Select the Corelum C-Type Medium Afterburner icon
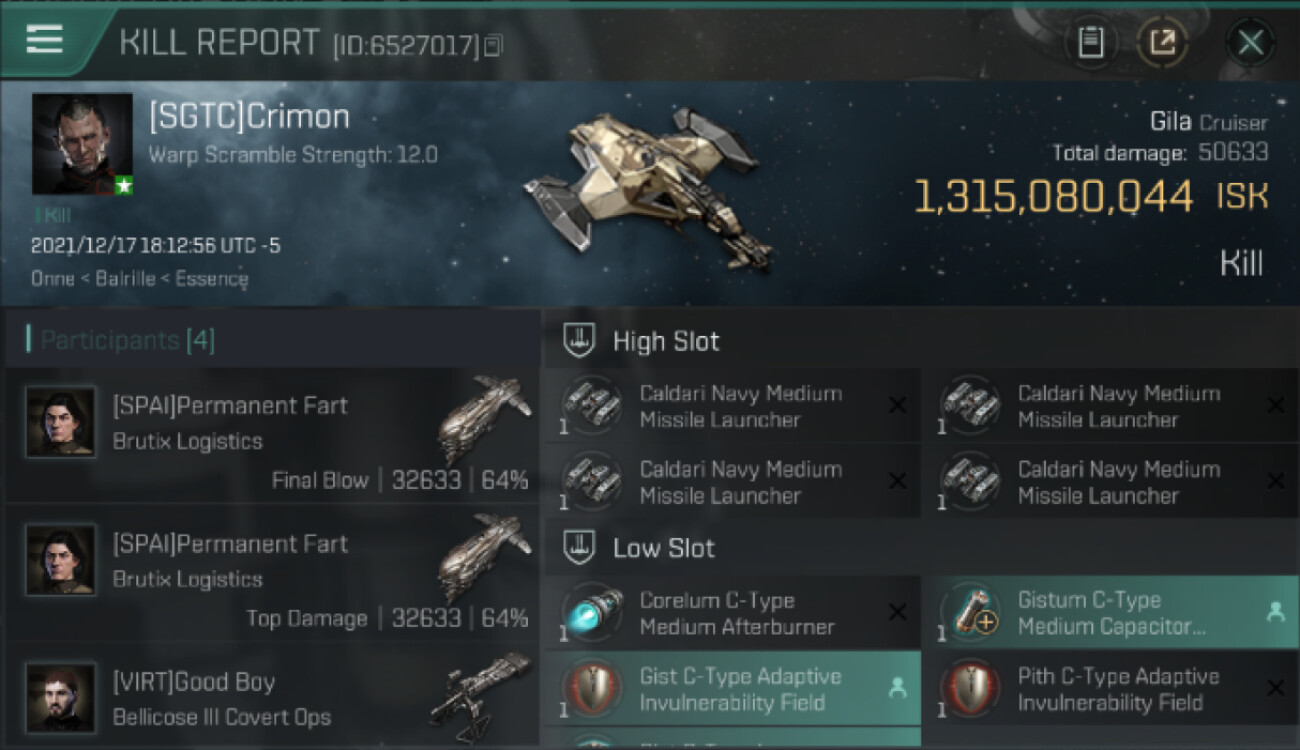Image resolution: width=1300 pixels, height=750 pixels. click(x=592, y=613)
